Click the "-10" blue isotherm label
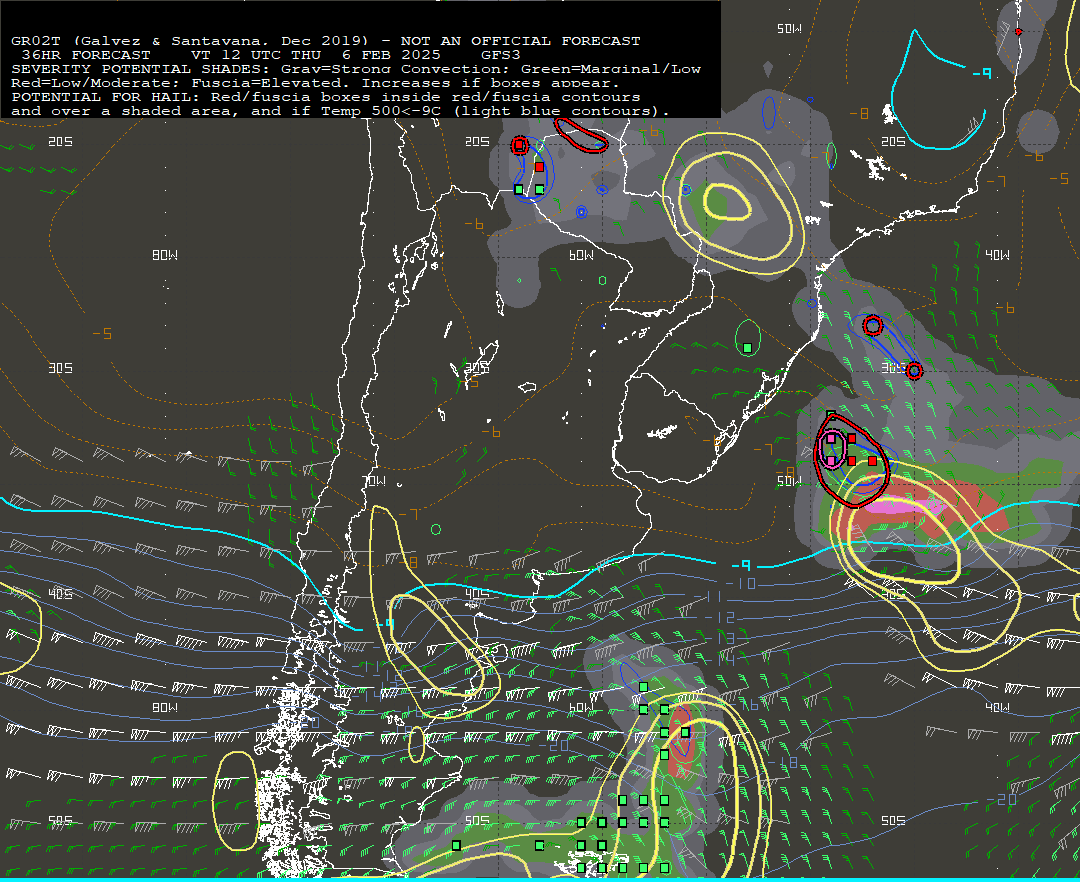 tap(742, 583)
